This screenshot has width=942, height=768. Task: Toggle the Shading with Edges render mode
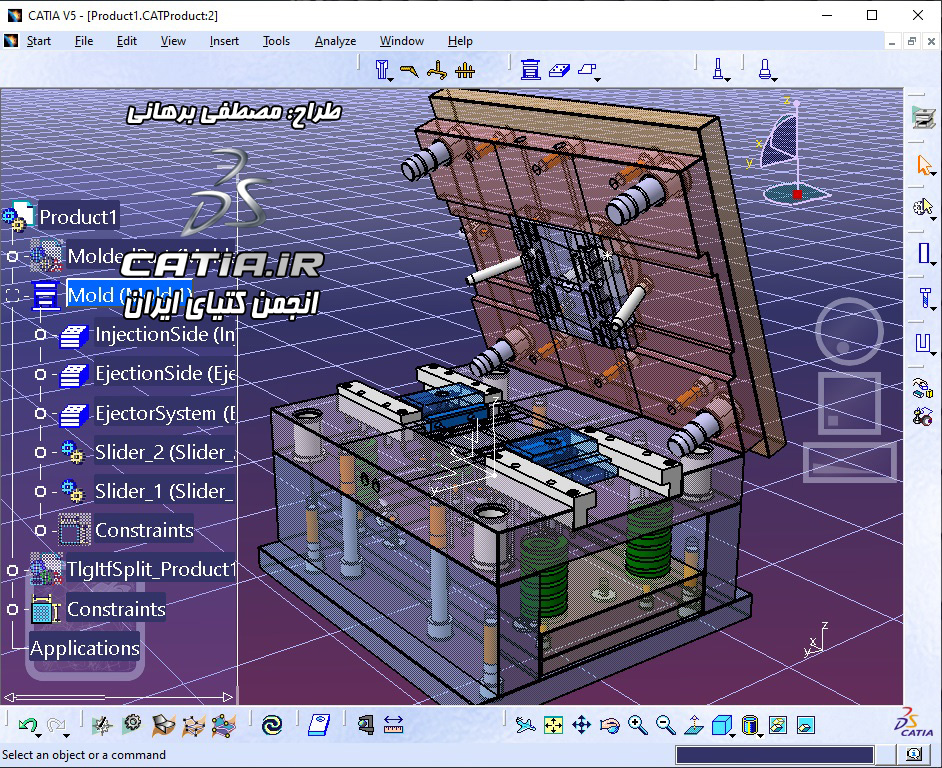click(749, 723)
